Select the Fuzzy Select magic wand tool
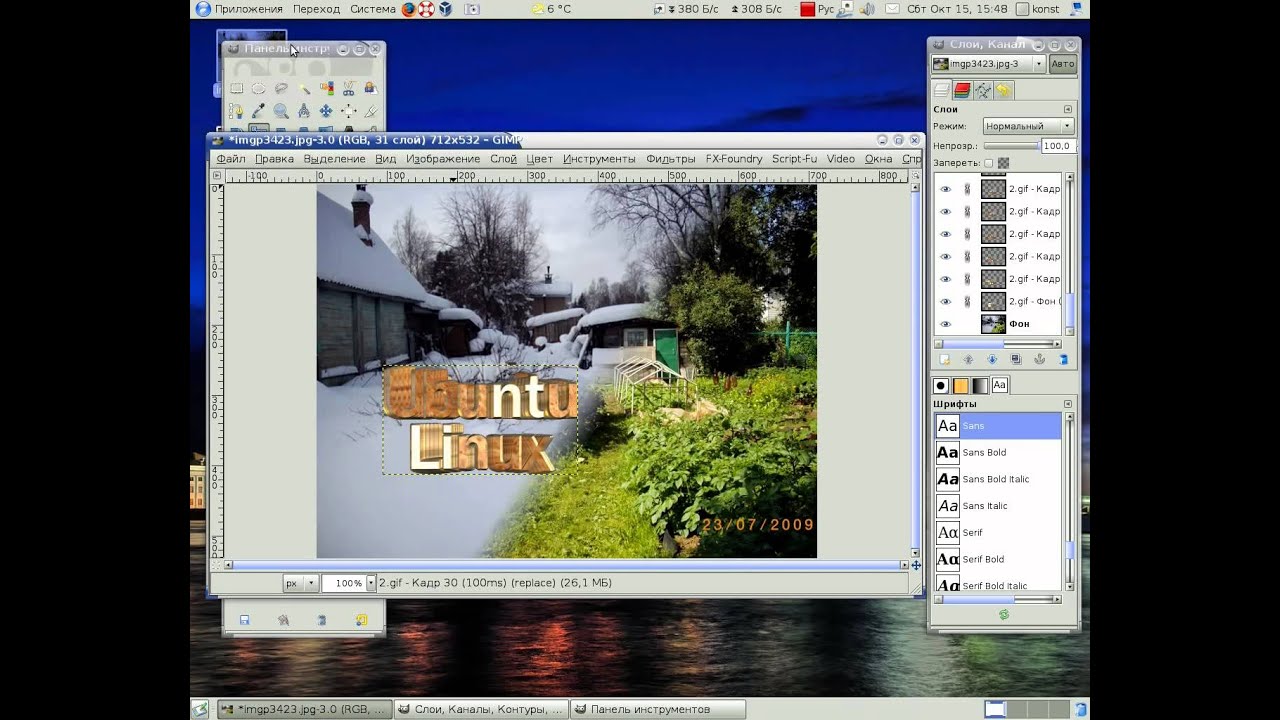The height and width of the screenshot is (720, 1280). [304, 88]
